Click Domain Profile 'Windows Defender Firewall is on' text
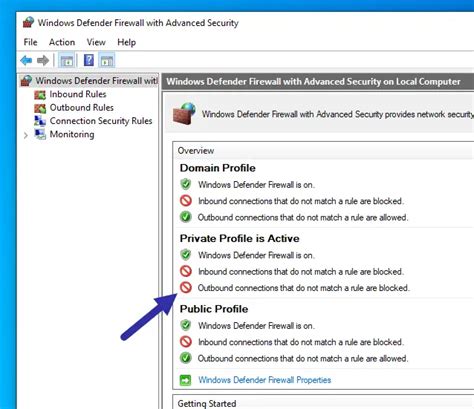 click(x=256, y=184)
